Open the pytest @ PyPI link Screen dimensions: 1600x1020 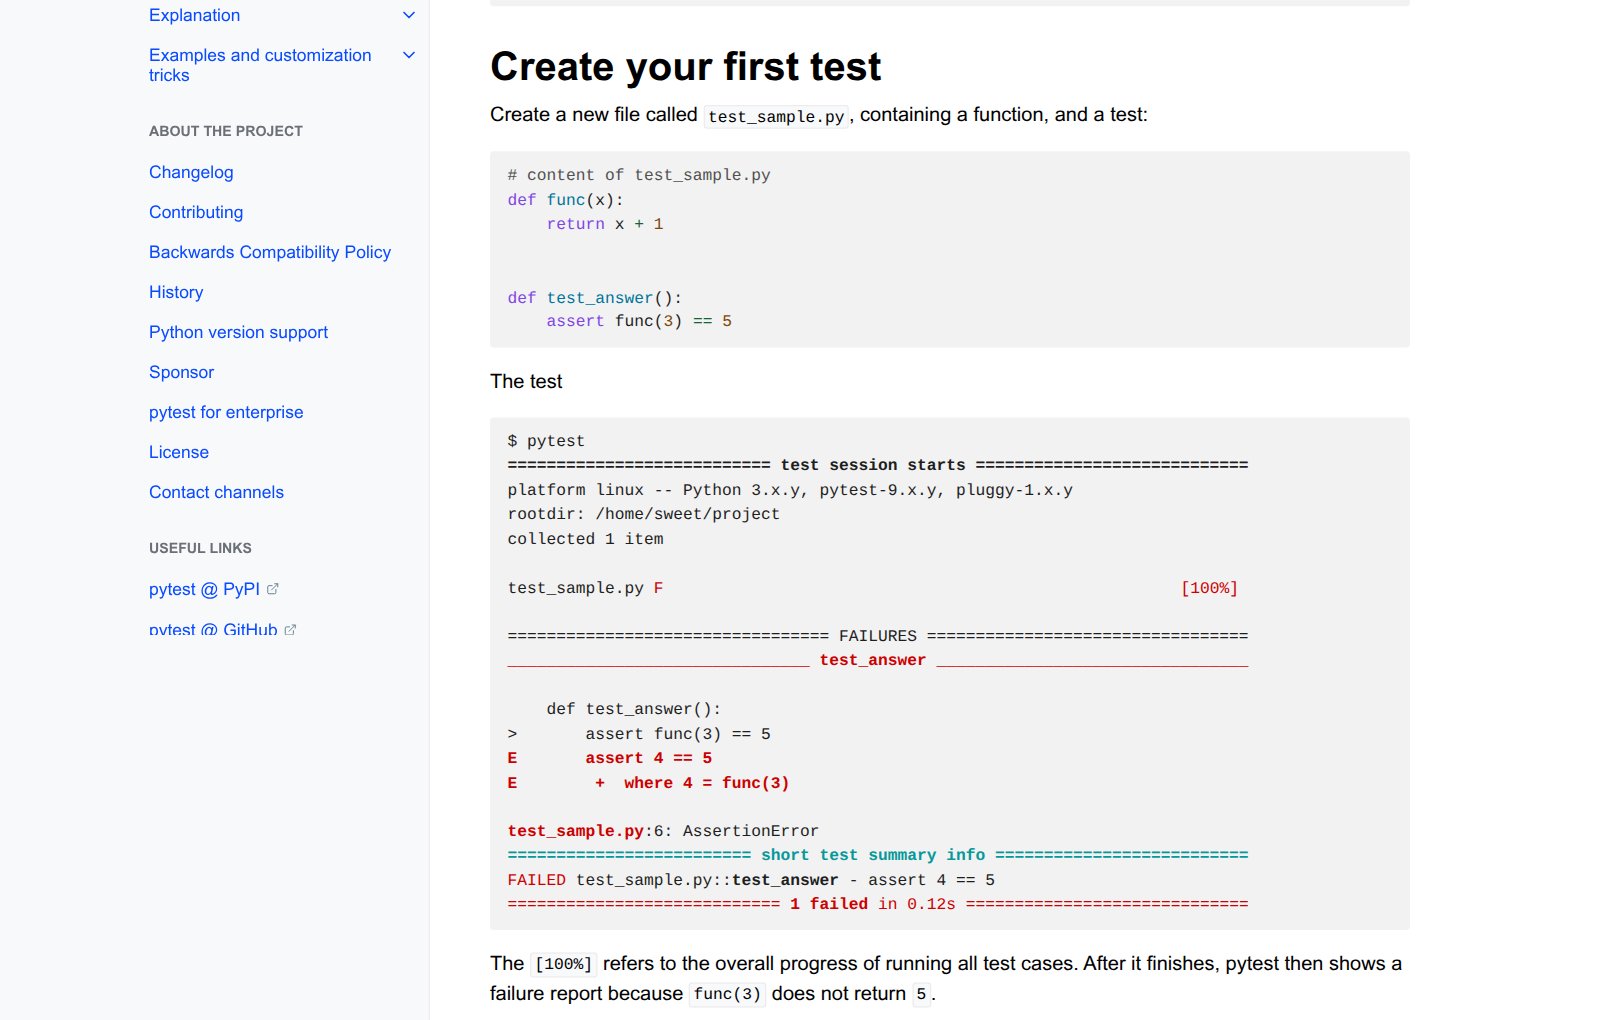(x=204, y=589)
